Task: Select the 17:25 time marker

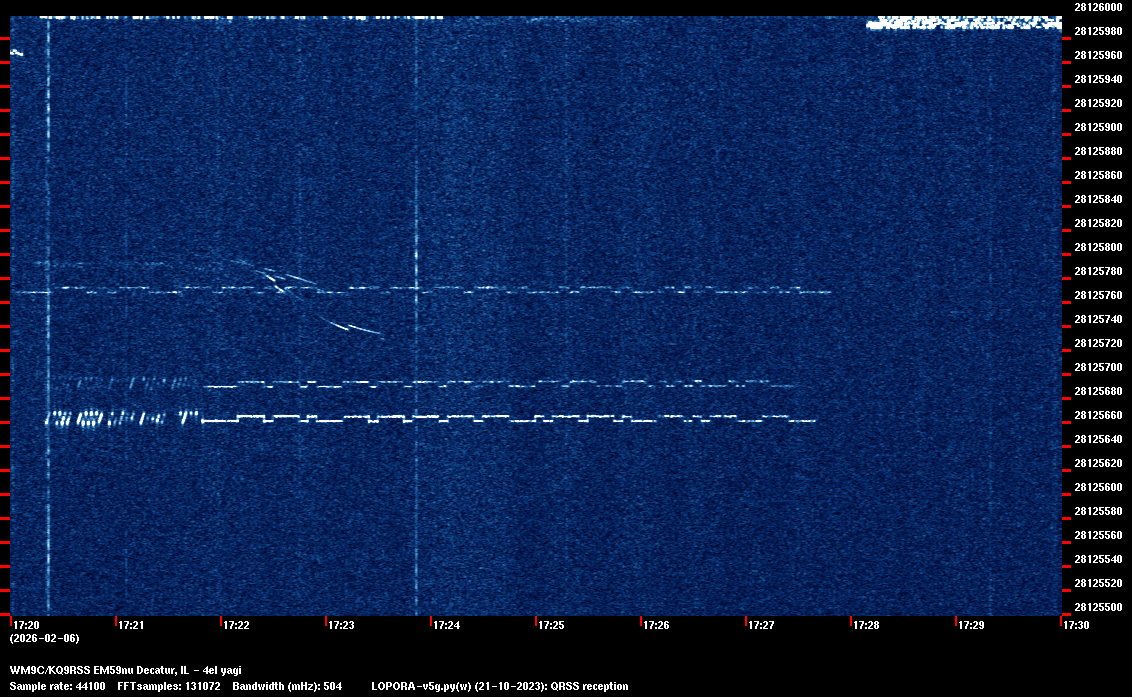Action: point(551,626)
